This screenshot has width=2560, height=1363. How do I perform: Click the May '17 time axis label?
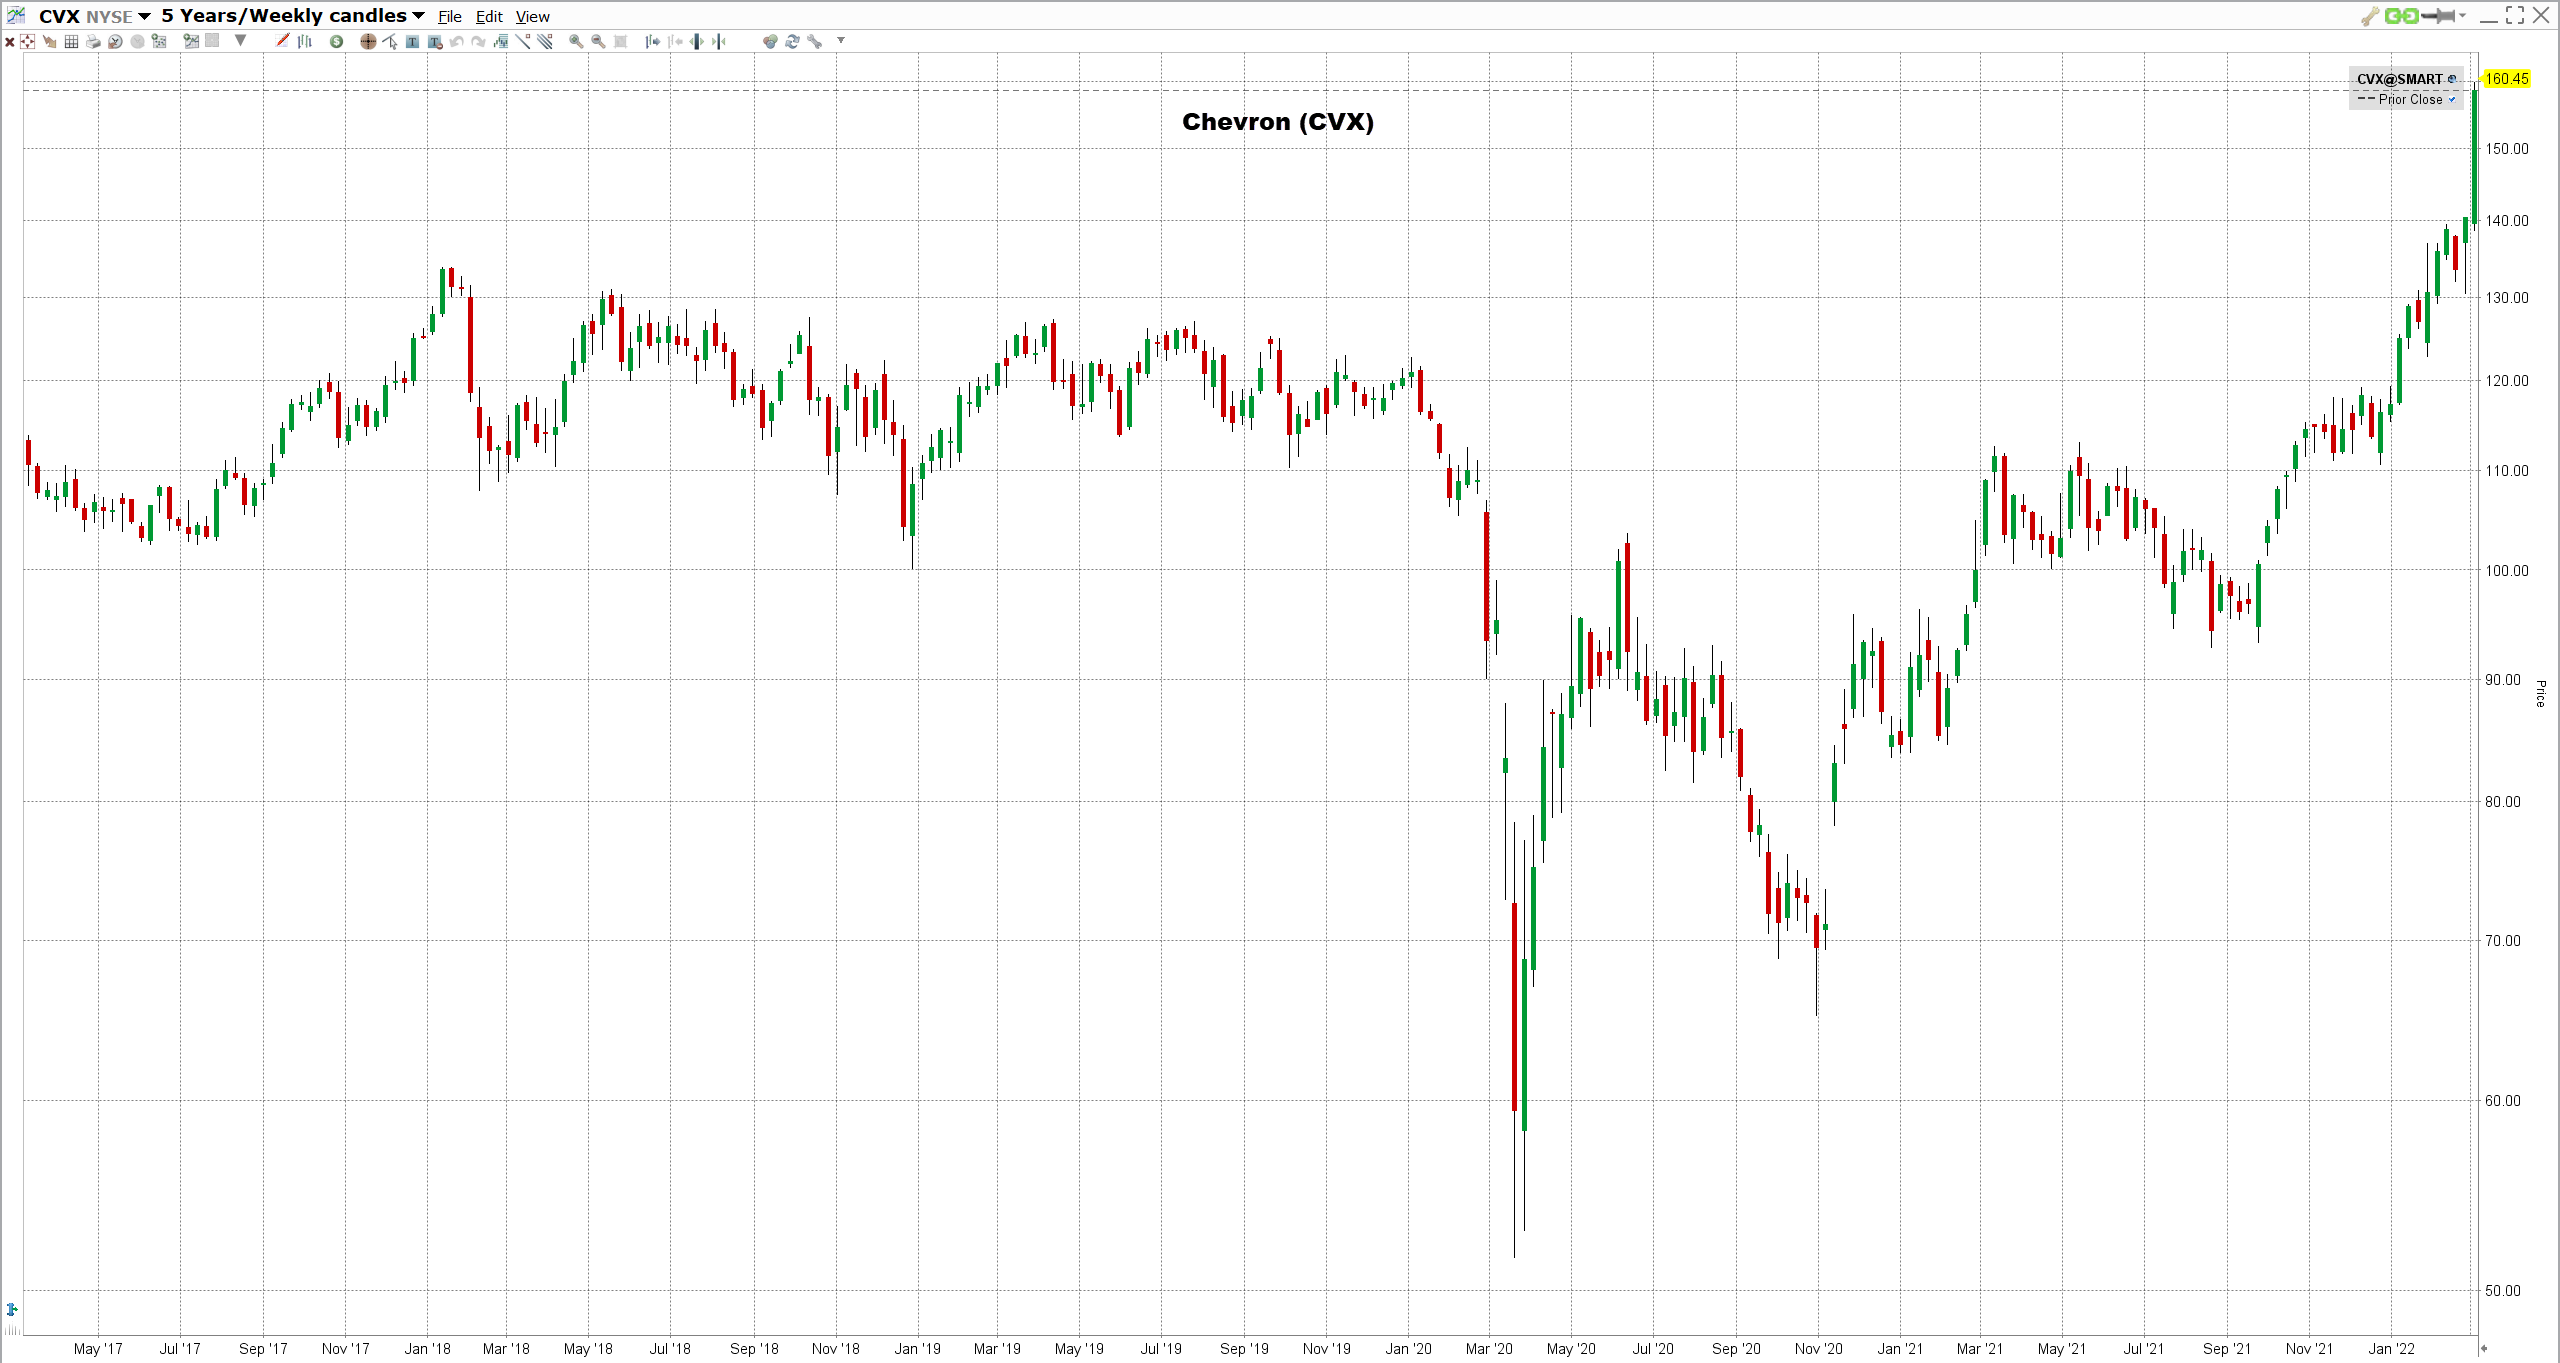click(x=98, y=1349)
